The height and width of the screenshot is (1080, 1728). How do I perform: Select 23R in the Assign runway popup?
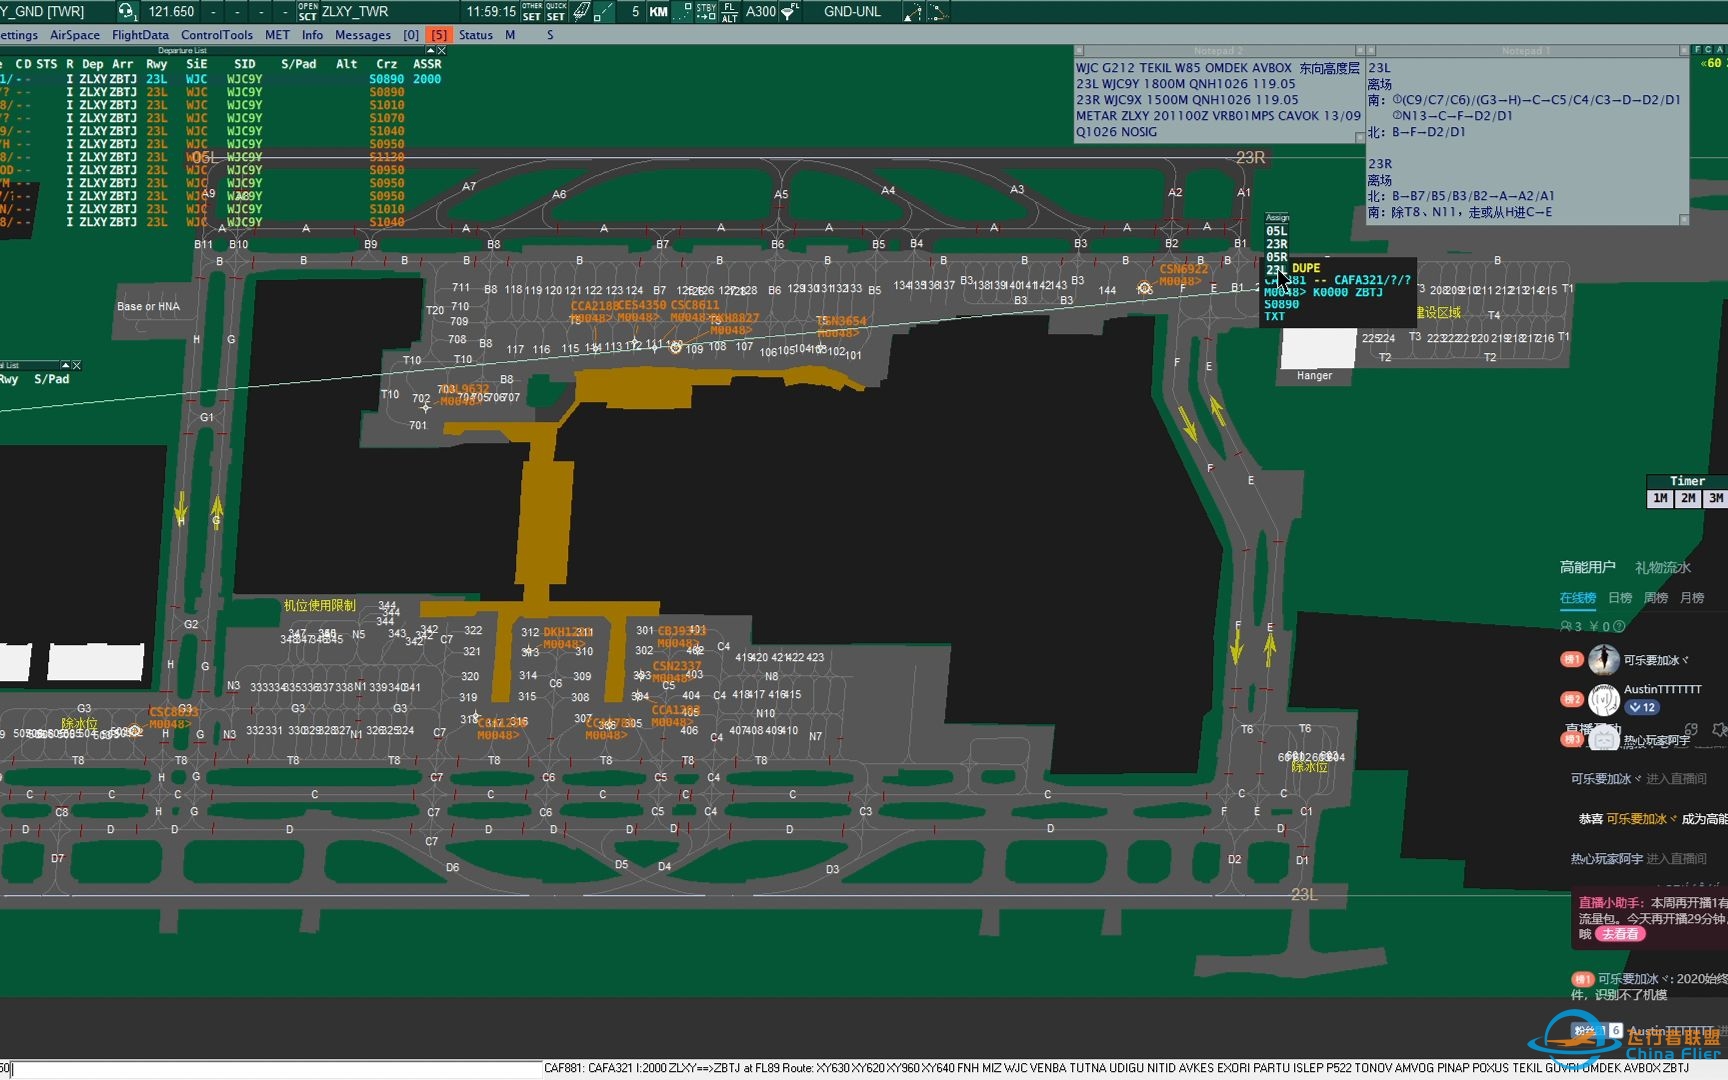point(1276,244)
